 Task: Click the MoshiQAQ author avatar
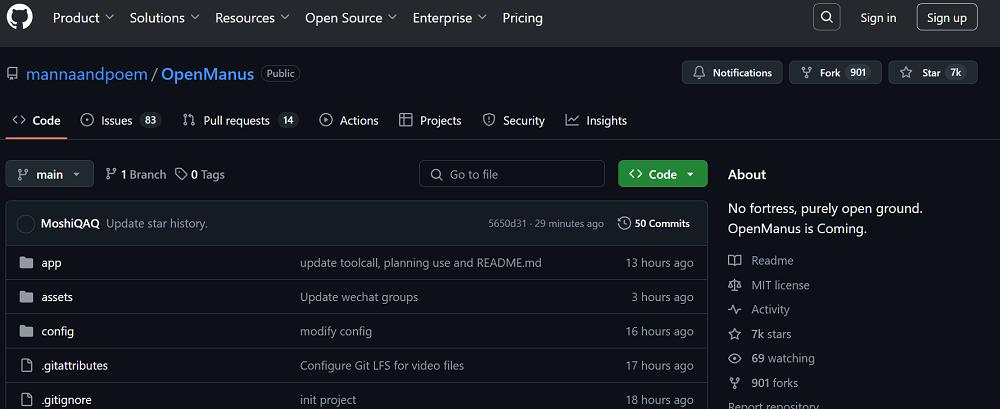26,223
